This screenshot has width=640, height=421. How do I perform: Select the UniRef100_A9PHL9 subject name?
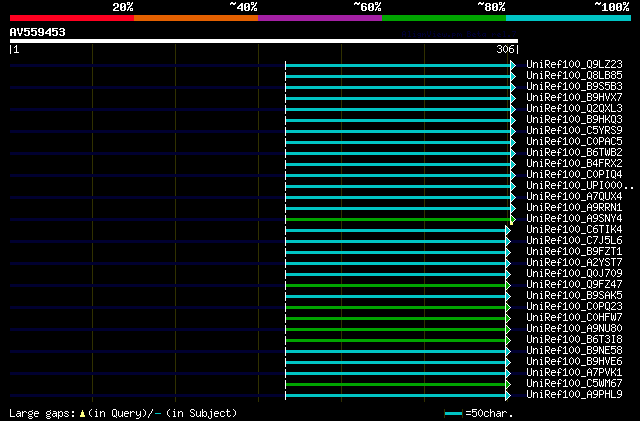click(574, 395)
